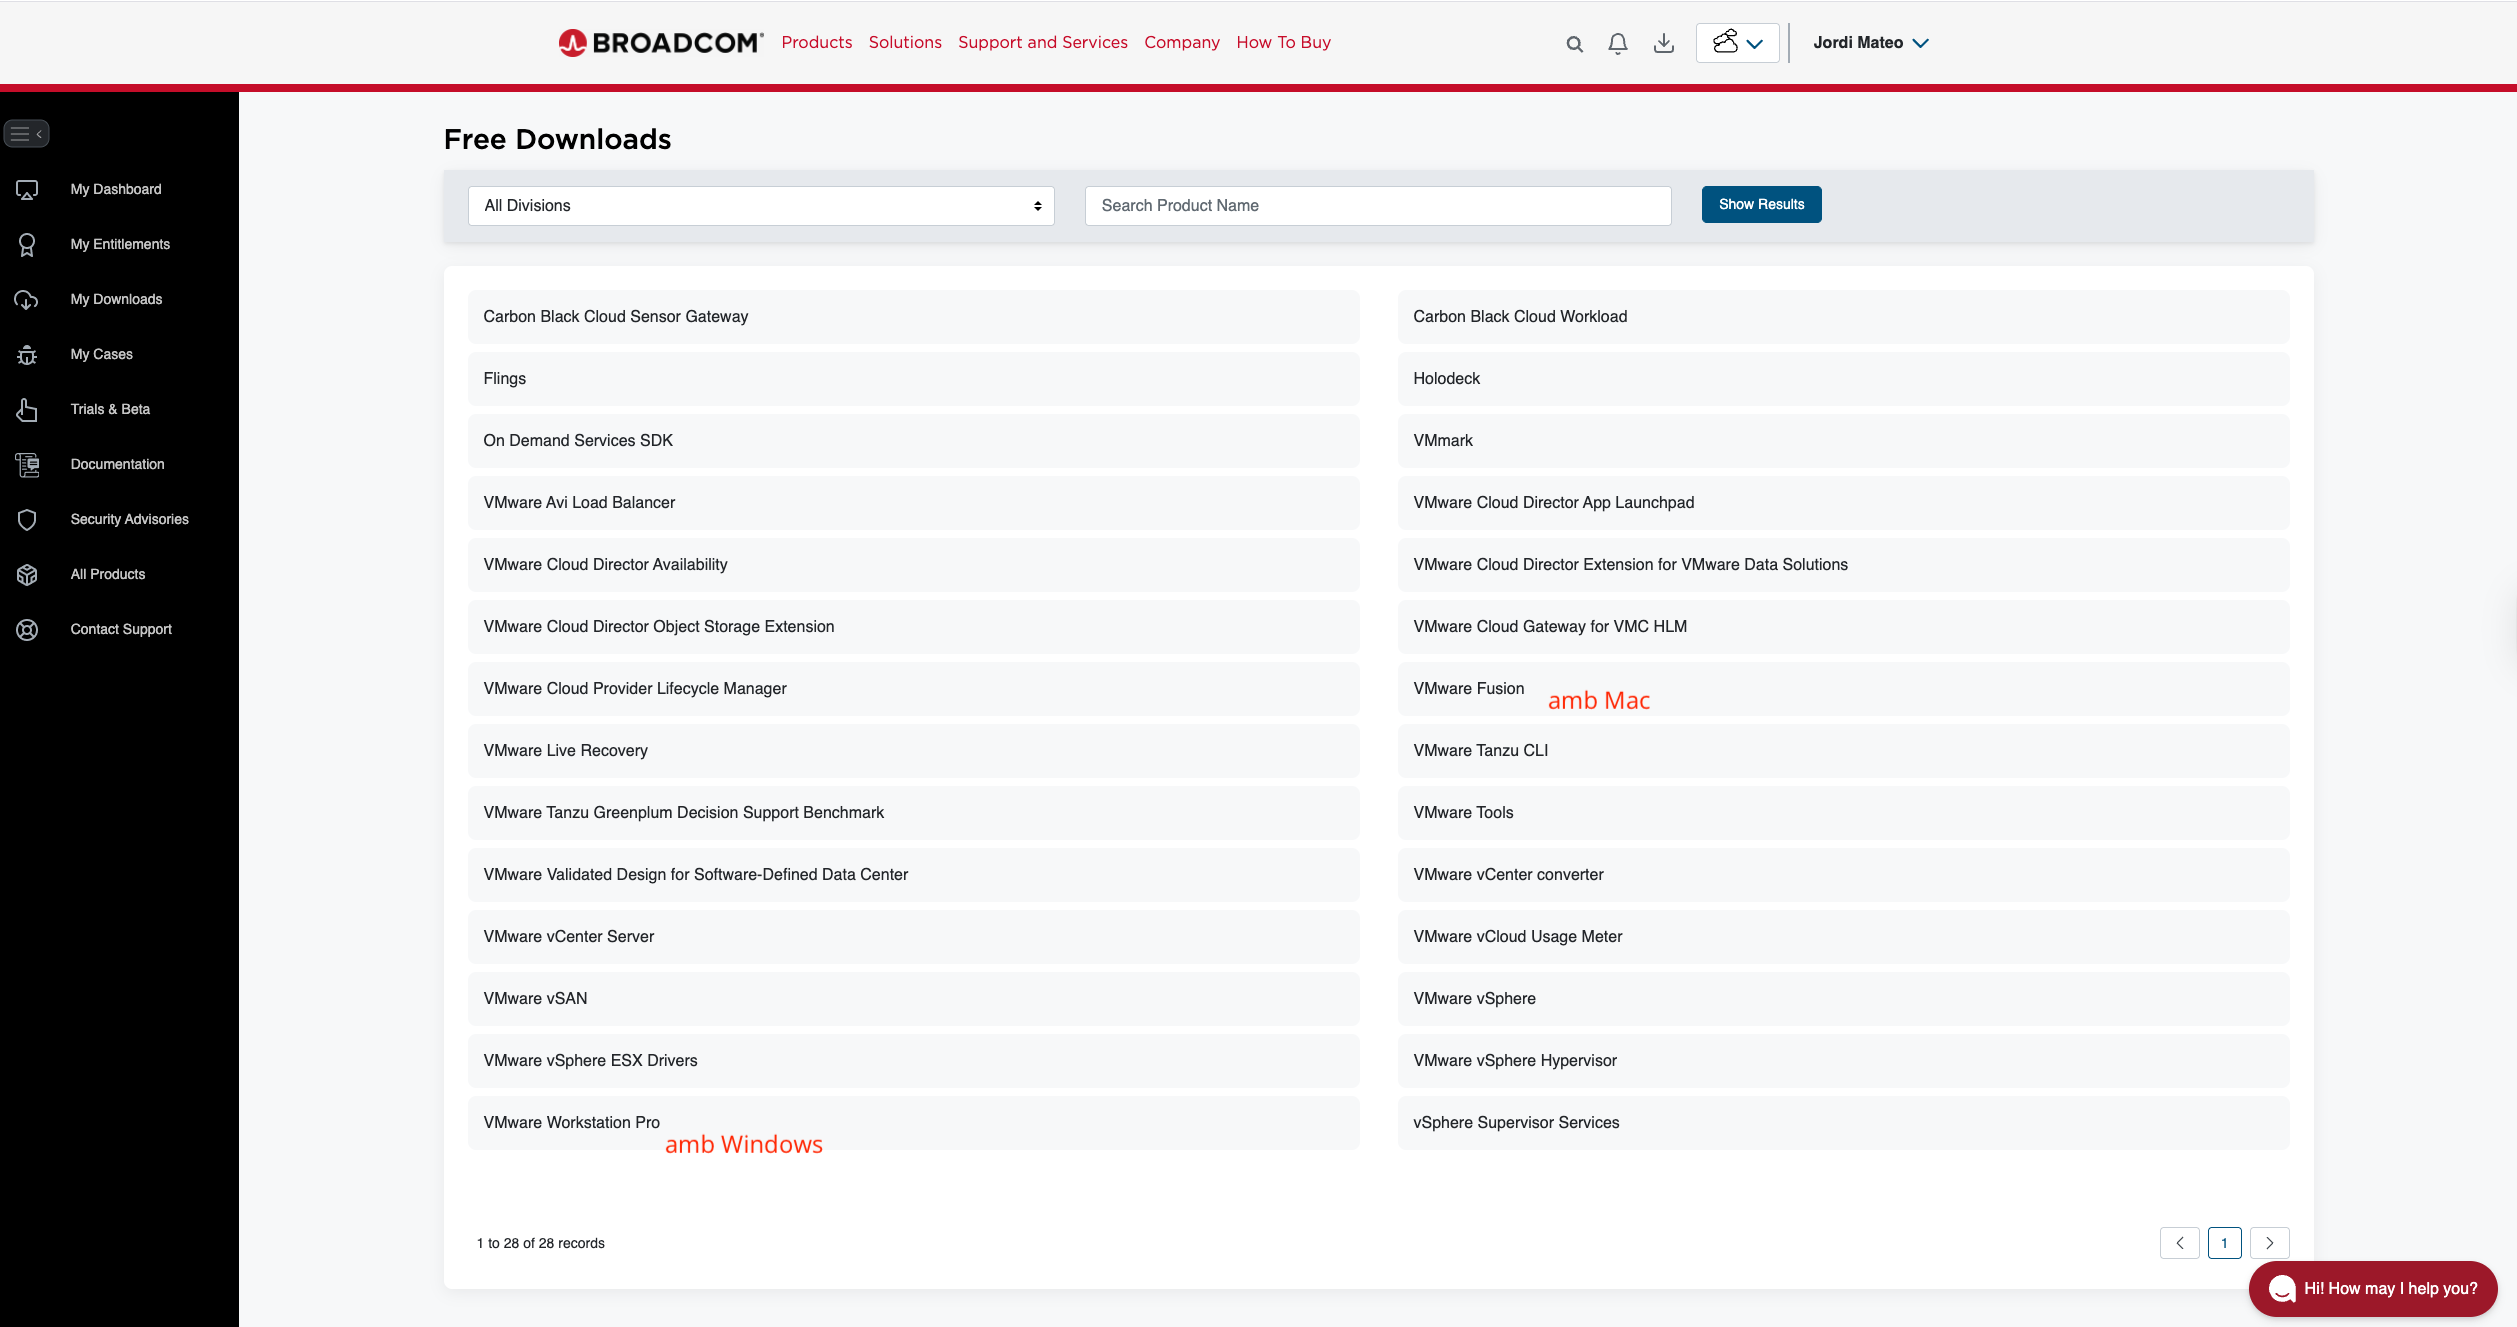The width and height of the screenshot is (2517, 1327).
Task: Open Security Advisories page
Action: coord(129,520)
